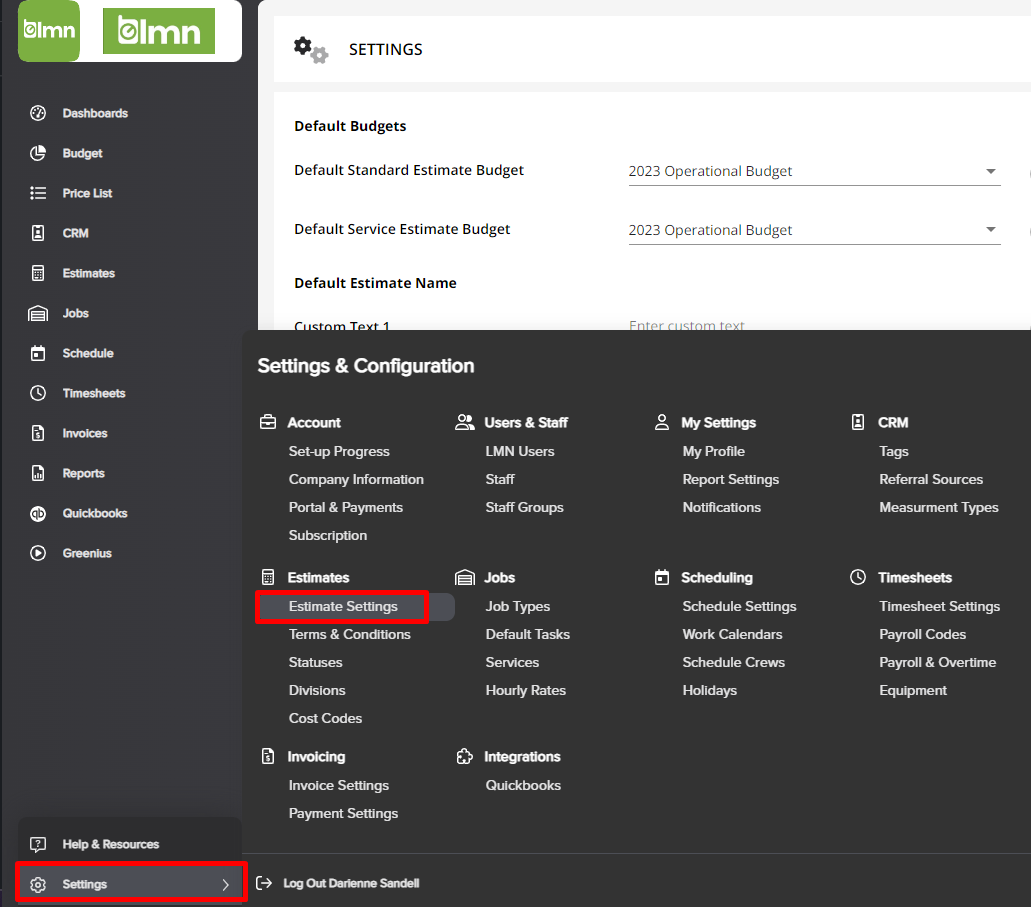1031x907 pixels.
Task: Open Job Types settings
Action: [x=517, y=606]
